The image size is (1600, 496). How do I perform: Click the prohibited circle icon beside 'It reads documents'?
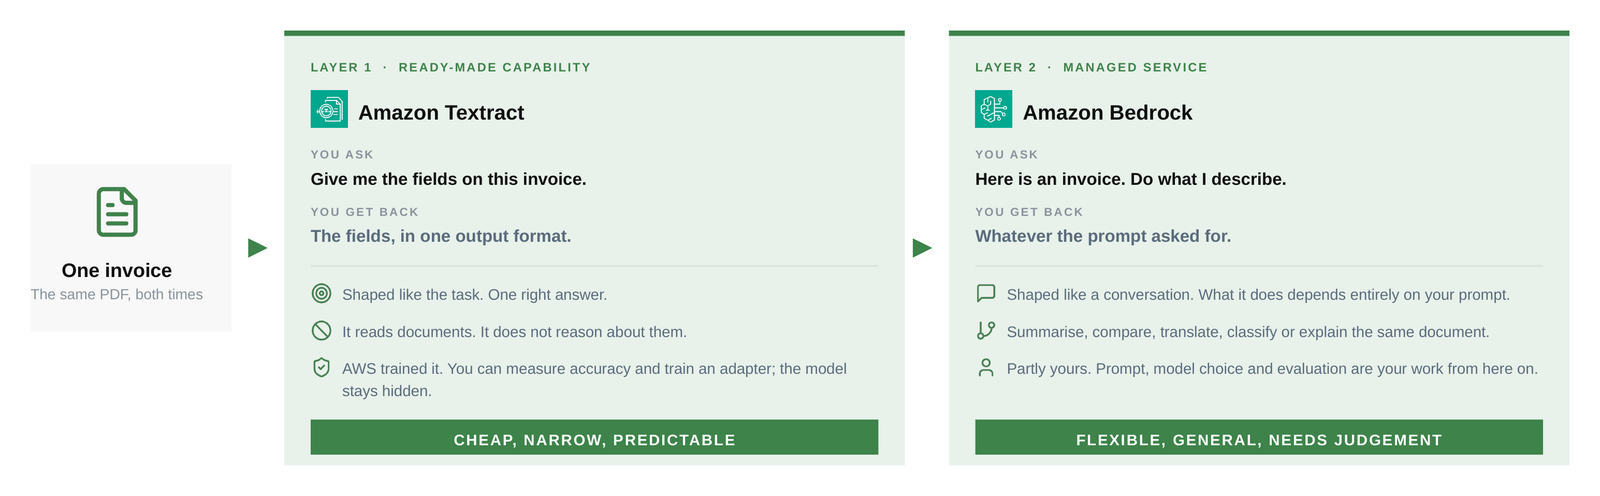coord(321,330)
